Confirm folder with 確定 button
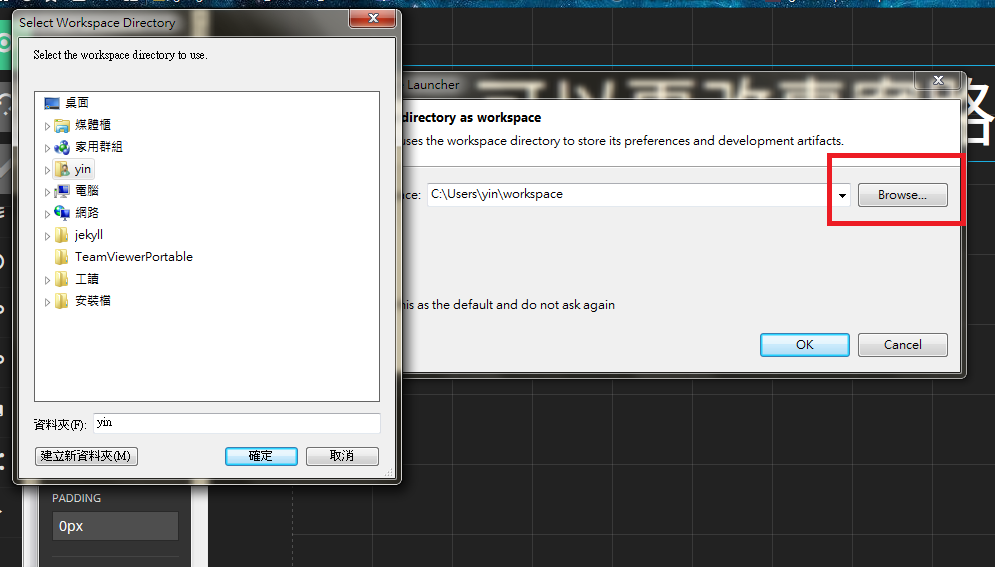The height and width of the screenshot is (567, 995). click(261, 456)
